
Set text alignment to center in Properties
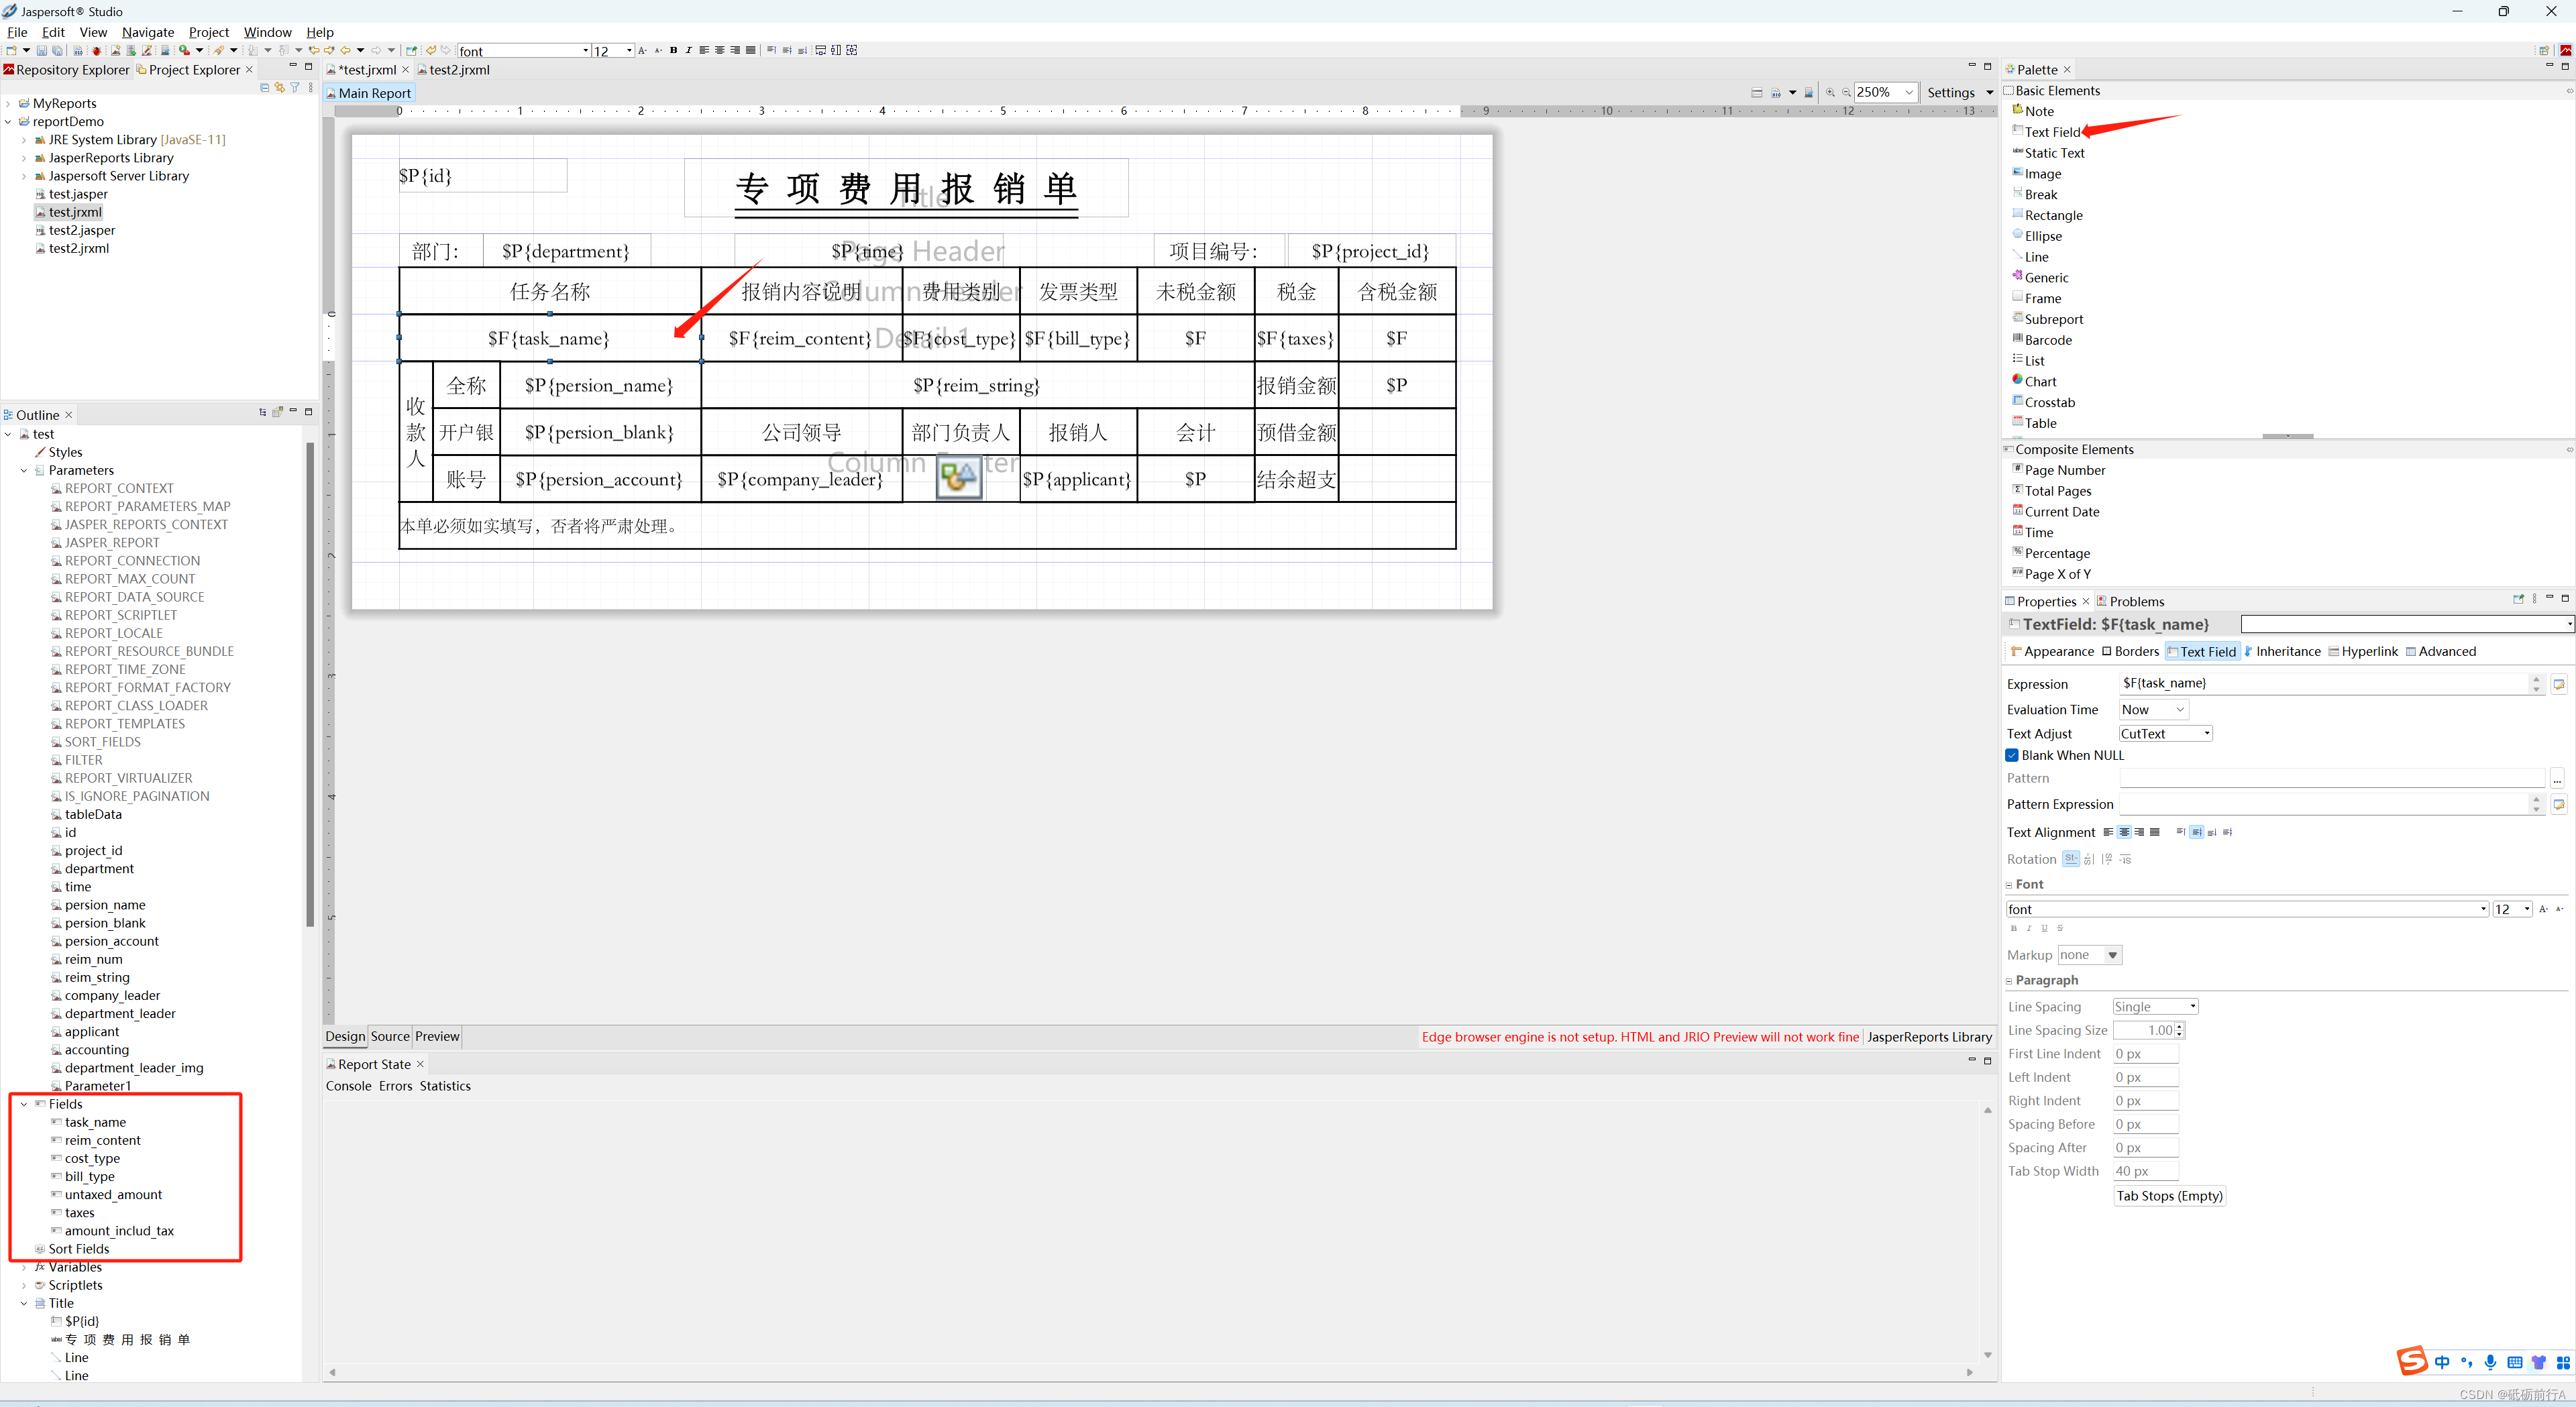2124,832
